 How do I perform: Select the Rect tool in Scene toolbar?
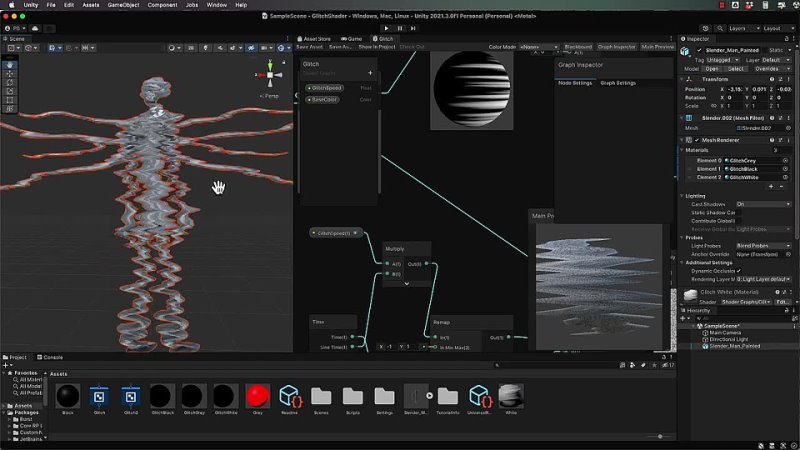pyautogui.click(x=10, y=99)
